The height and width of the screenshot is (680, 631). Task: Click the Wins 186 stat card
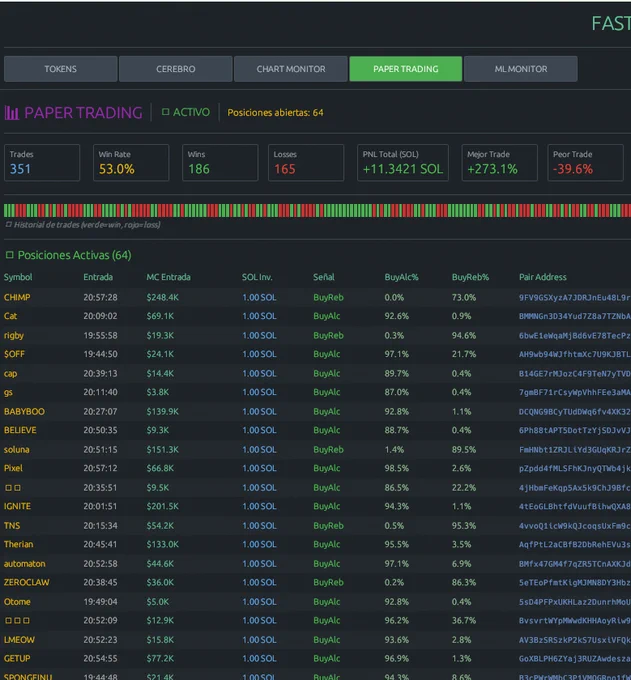pos(220,163)
